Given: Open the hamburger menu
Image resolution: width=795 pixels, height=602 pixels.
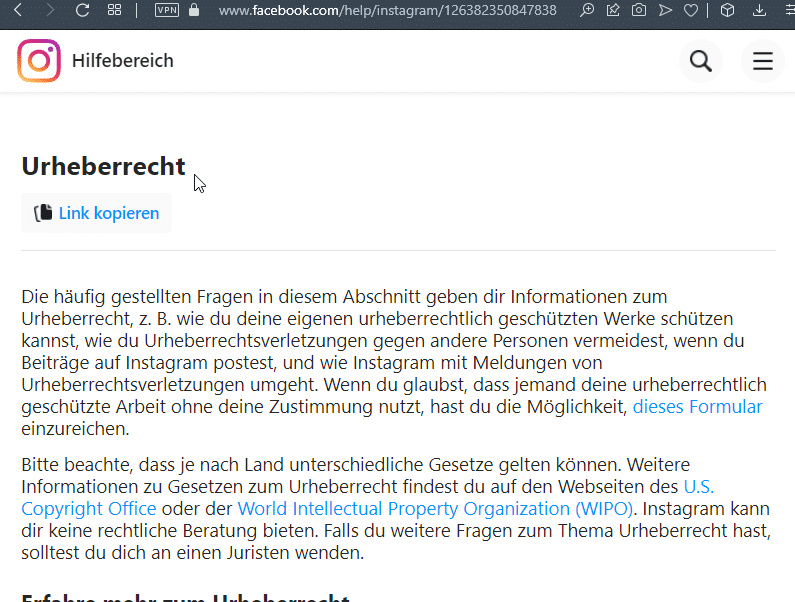Looking at the screenshot, I should point(763,61).
